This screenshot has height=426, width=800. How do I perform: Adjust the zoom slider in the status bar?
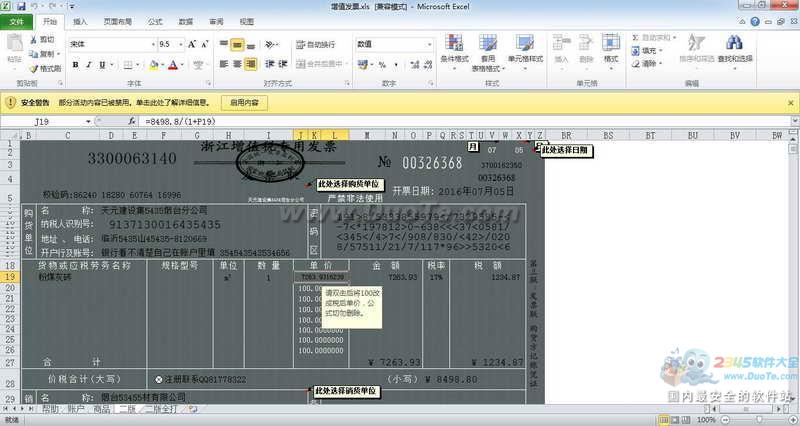759,420
